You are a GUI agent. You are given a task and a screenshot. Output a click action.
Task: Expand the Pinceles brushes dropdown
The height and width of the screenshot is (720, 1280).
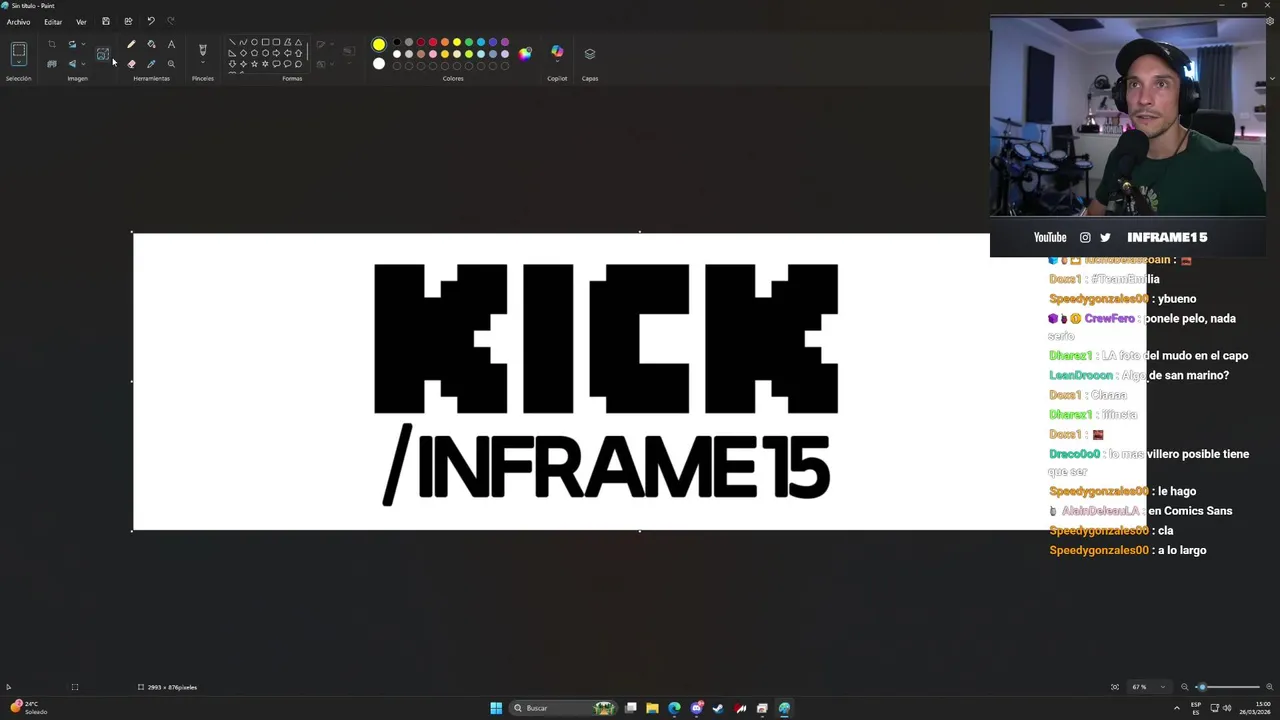point(203,62)
